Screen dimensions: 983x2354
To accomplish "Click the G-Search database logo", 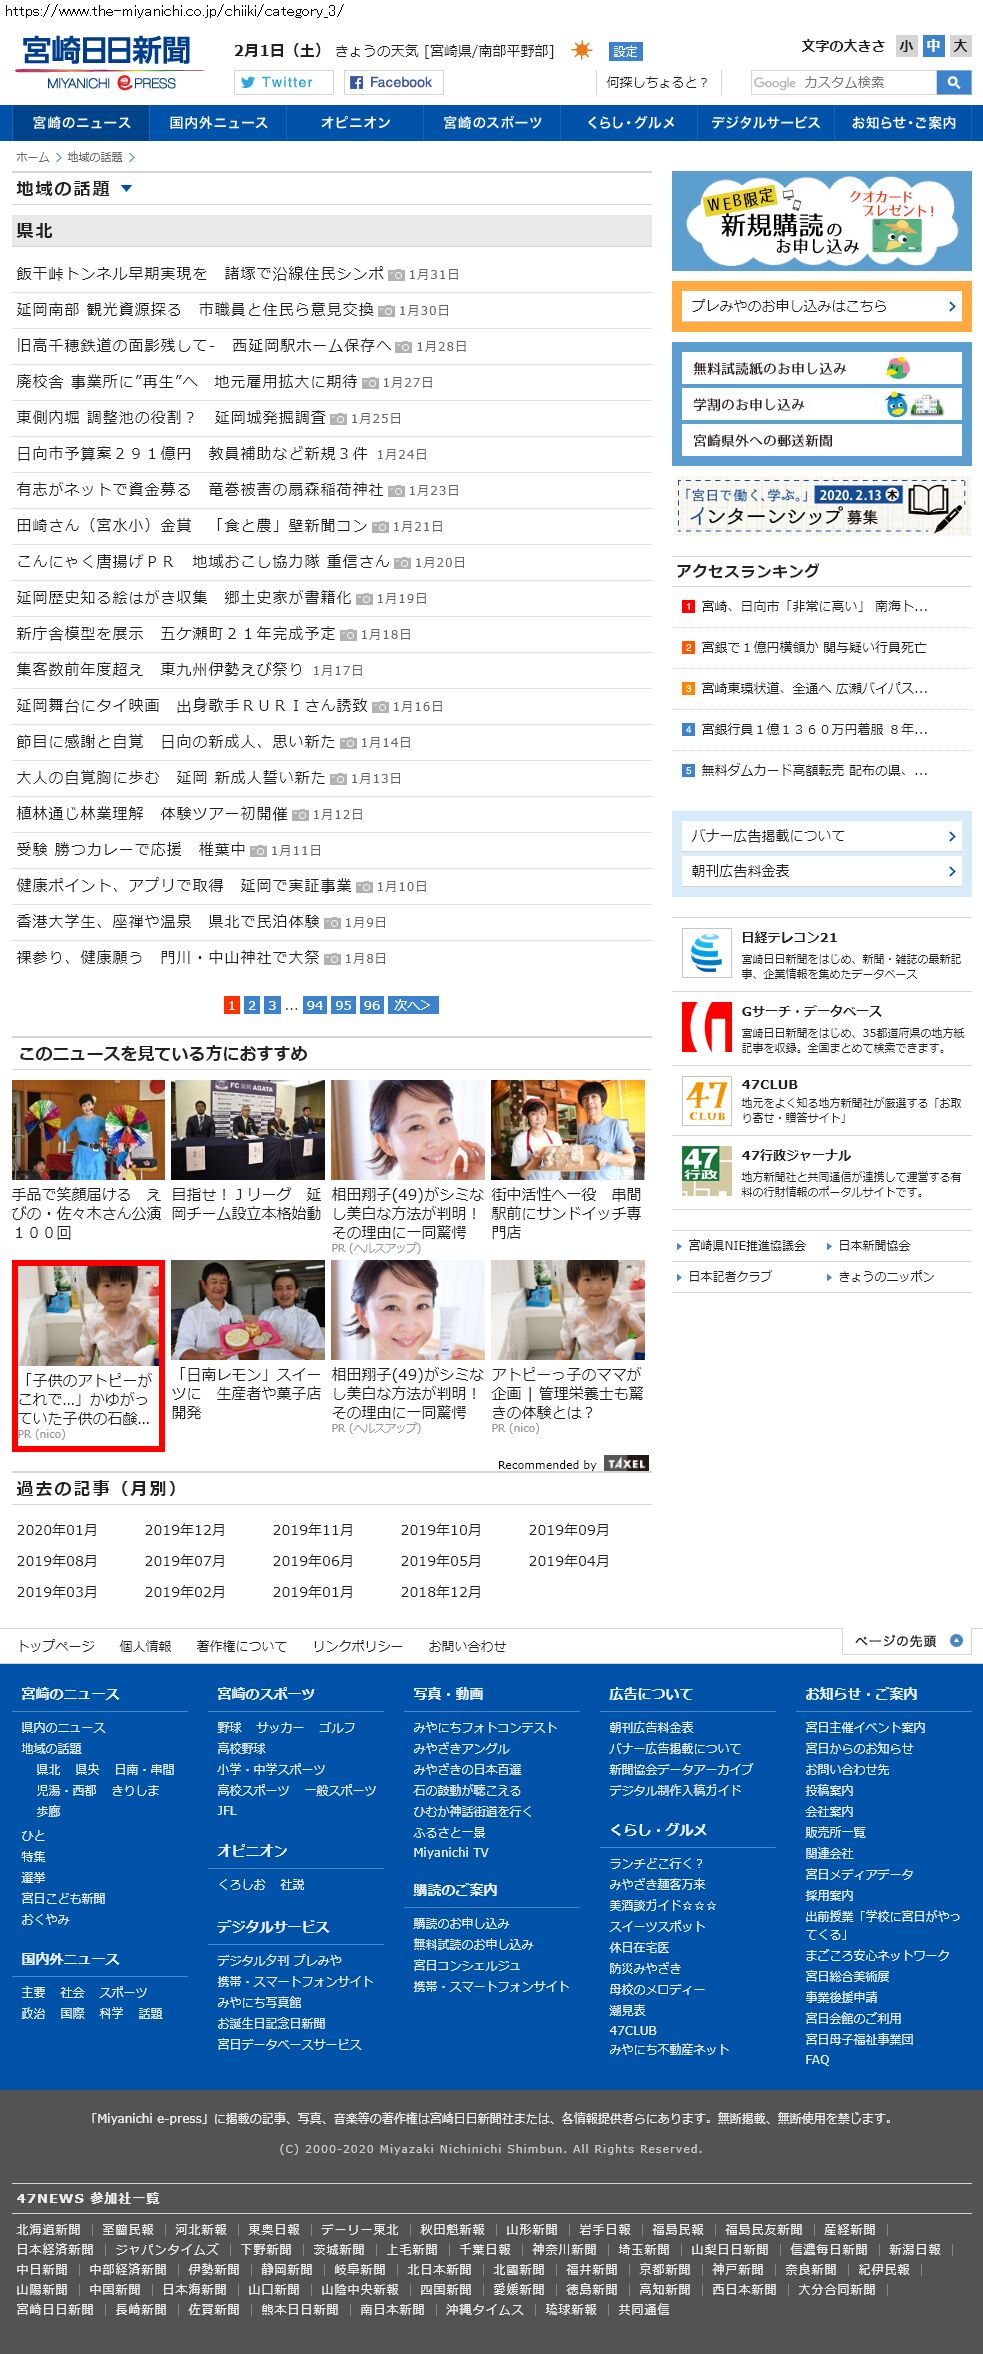I will (x=706, y=1027).
